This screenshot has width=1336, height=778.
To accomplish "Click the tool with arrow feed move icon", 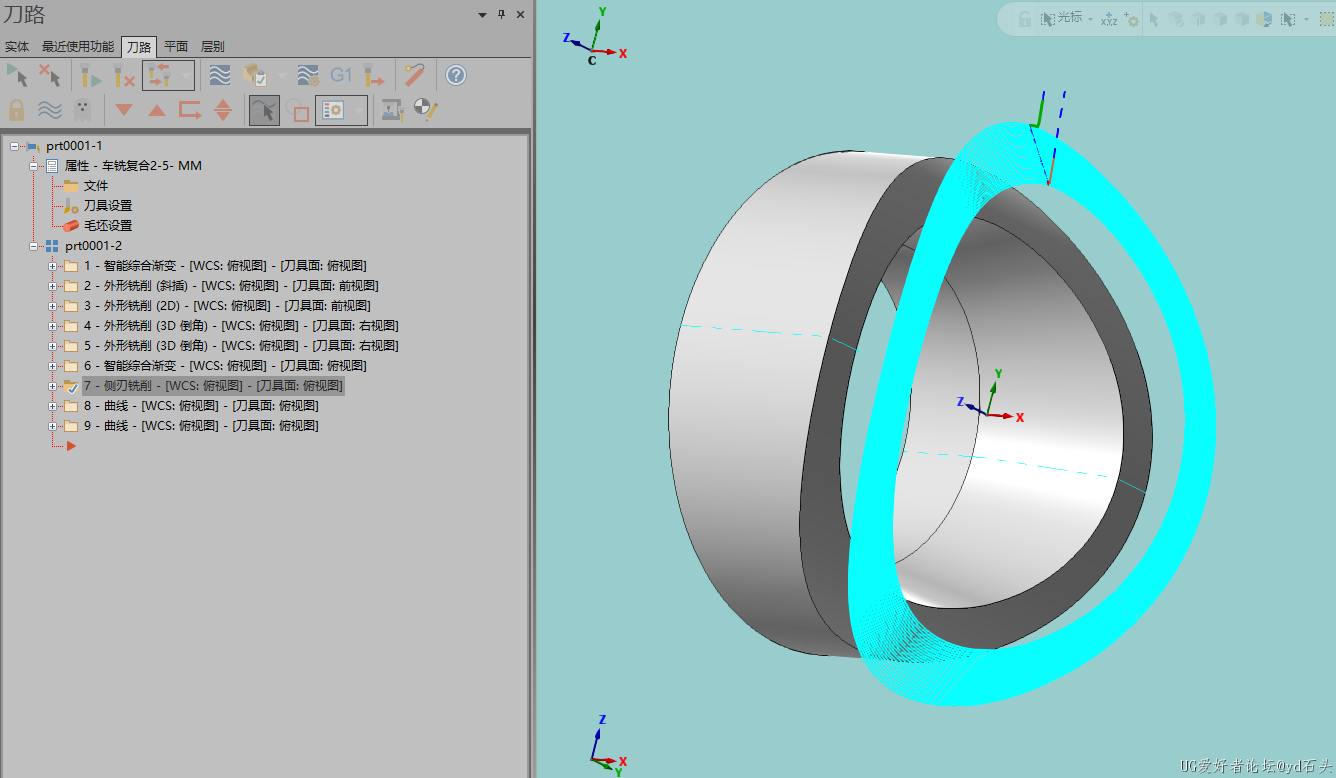I will [374, 75].
